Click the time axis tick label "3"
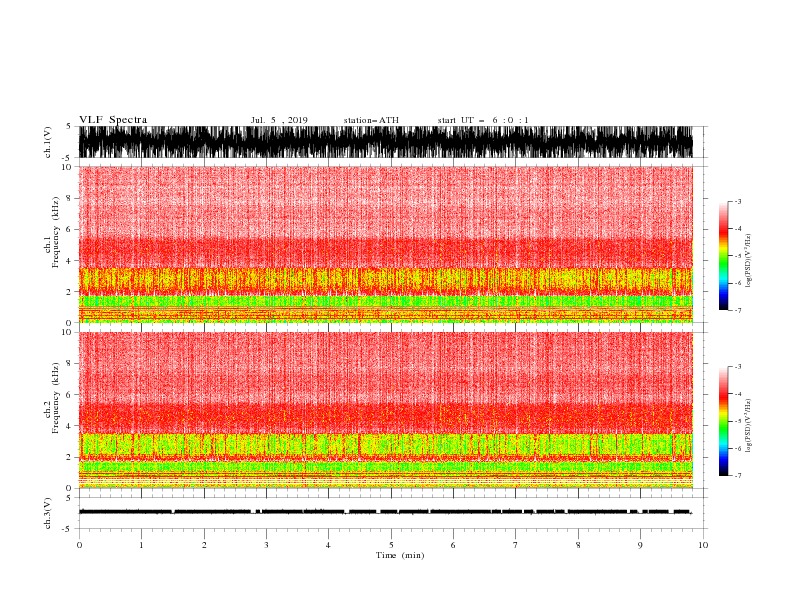Screen dimensions: 792x612 [266, 545]
